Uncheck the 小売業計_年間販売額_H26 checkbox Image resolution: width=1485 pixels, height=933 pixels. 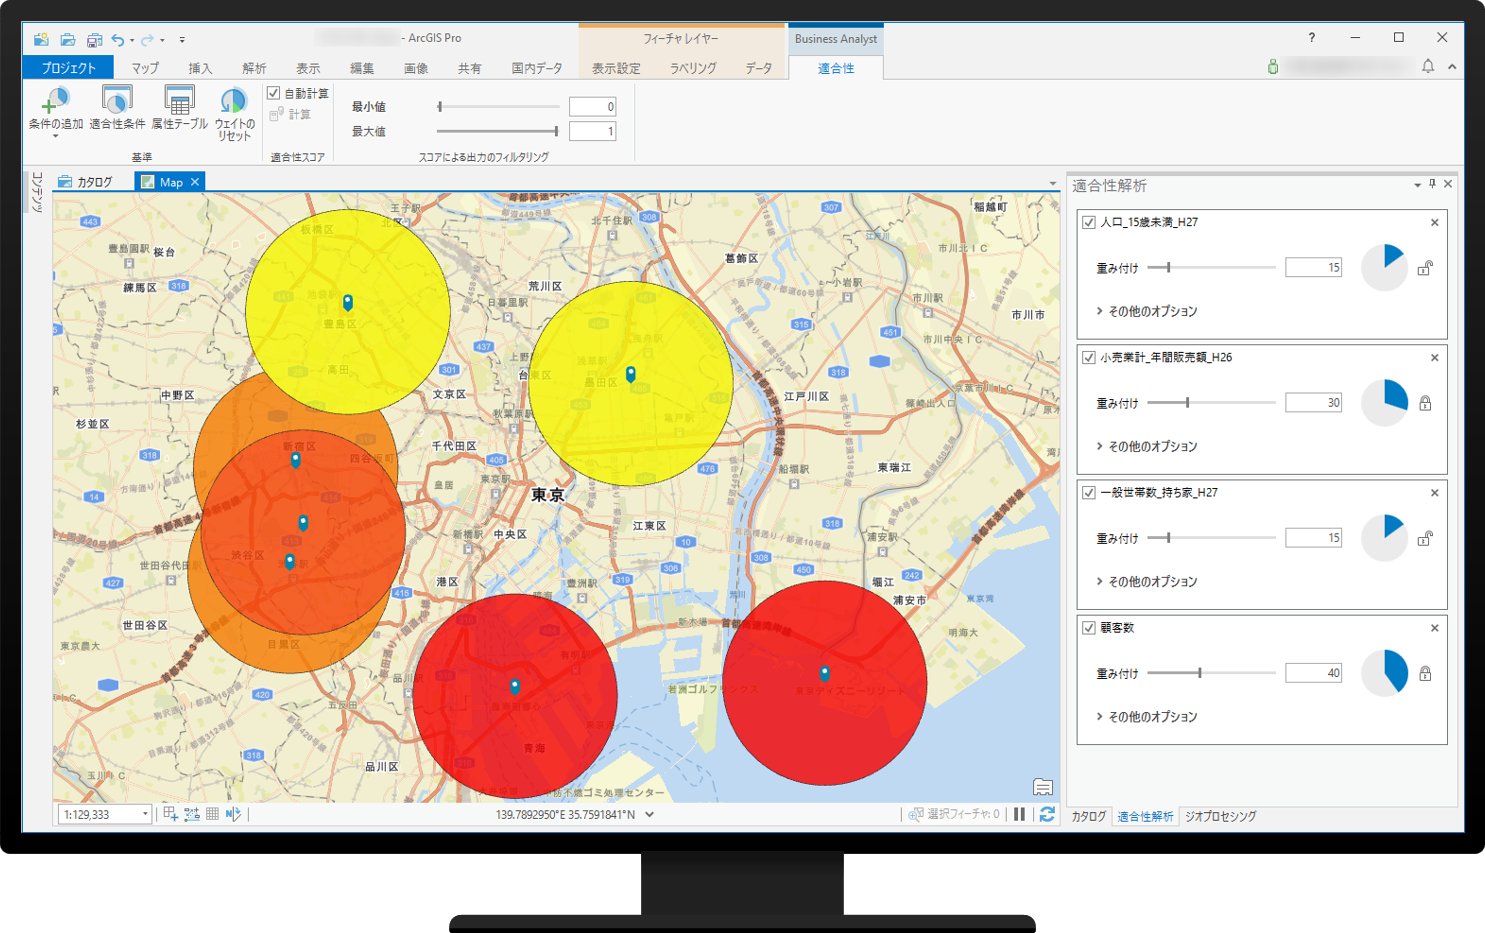point(1089,357)
